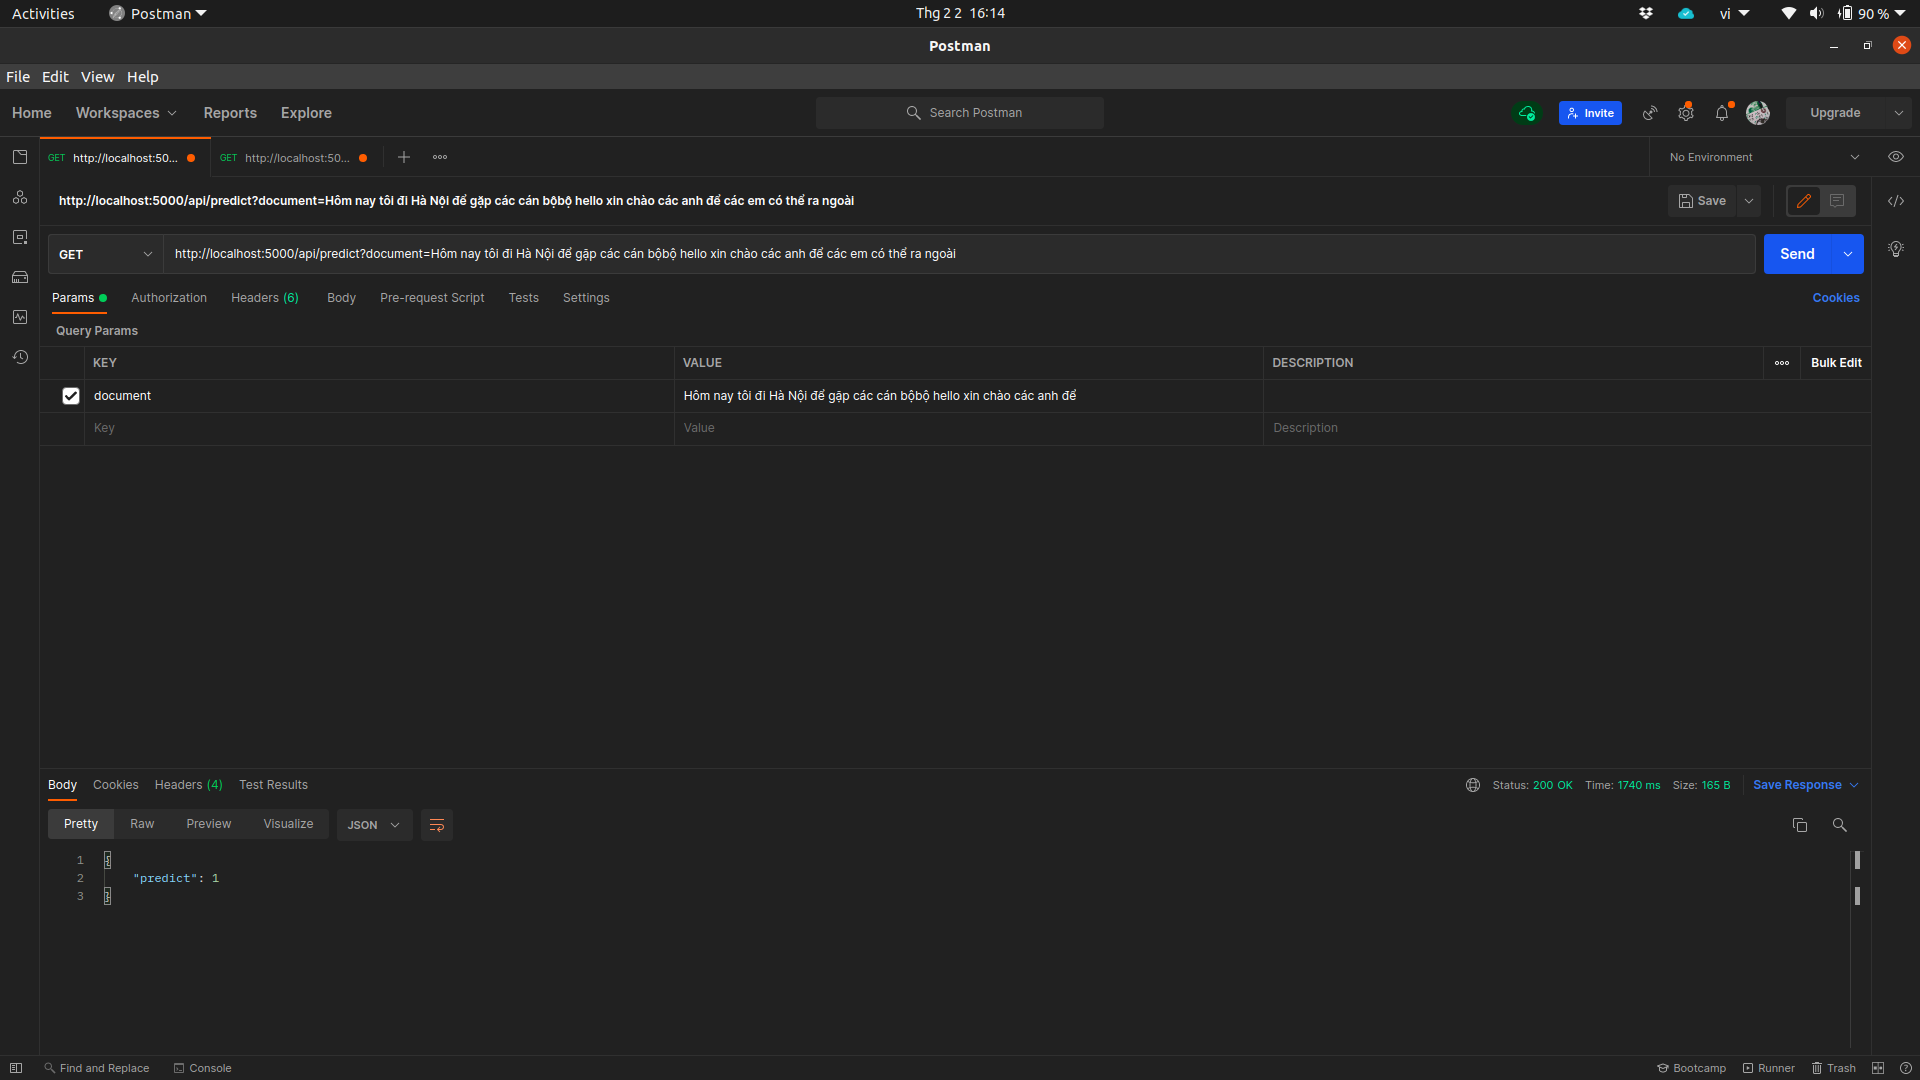Copy response with copy icon
Image resolution: width=1920 pixels, height=1080 pixels.
click(1799, 825)
